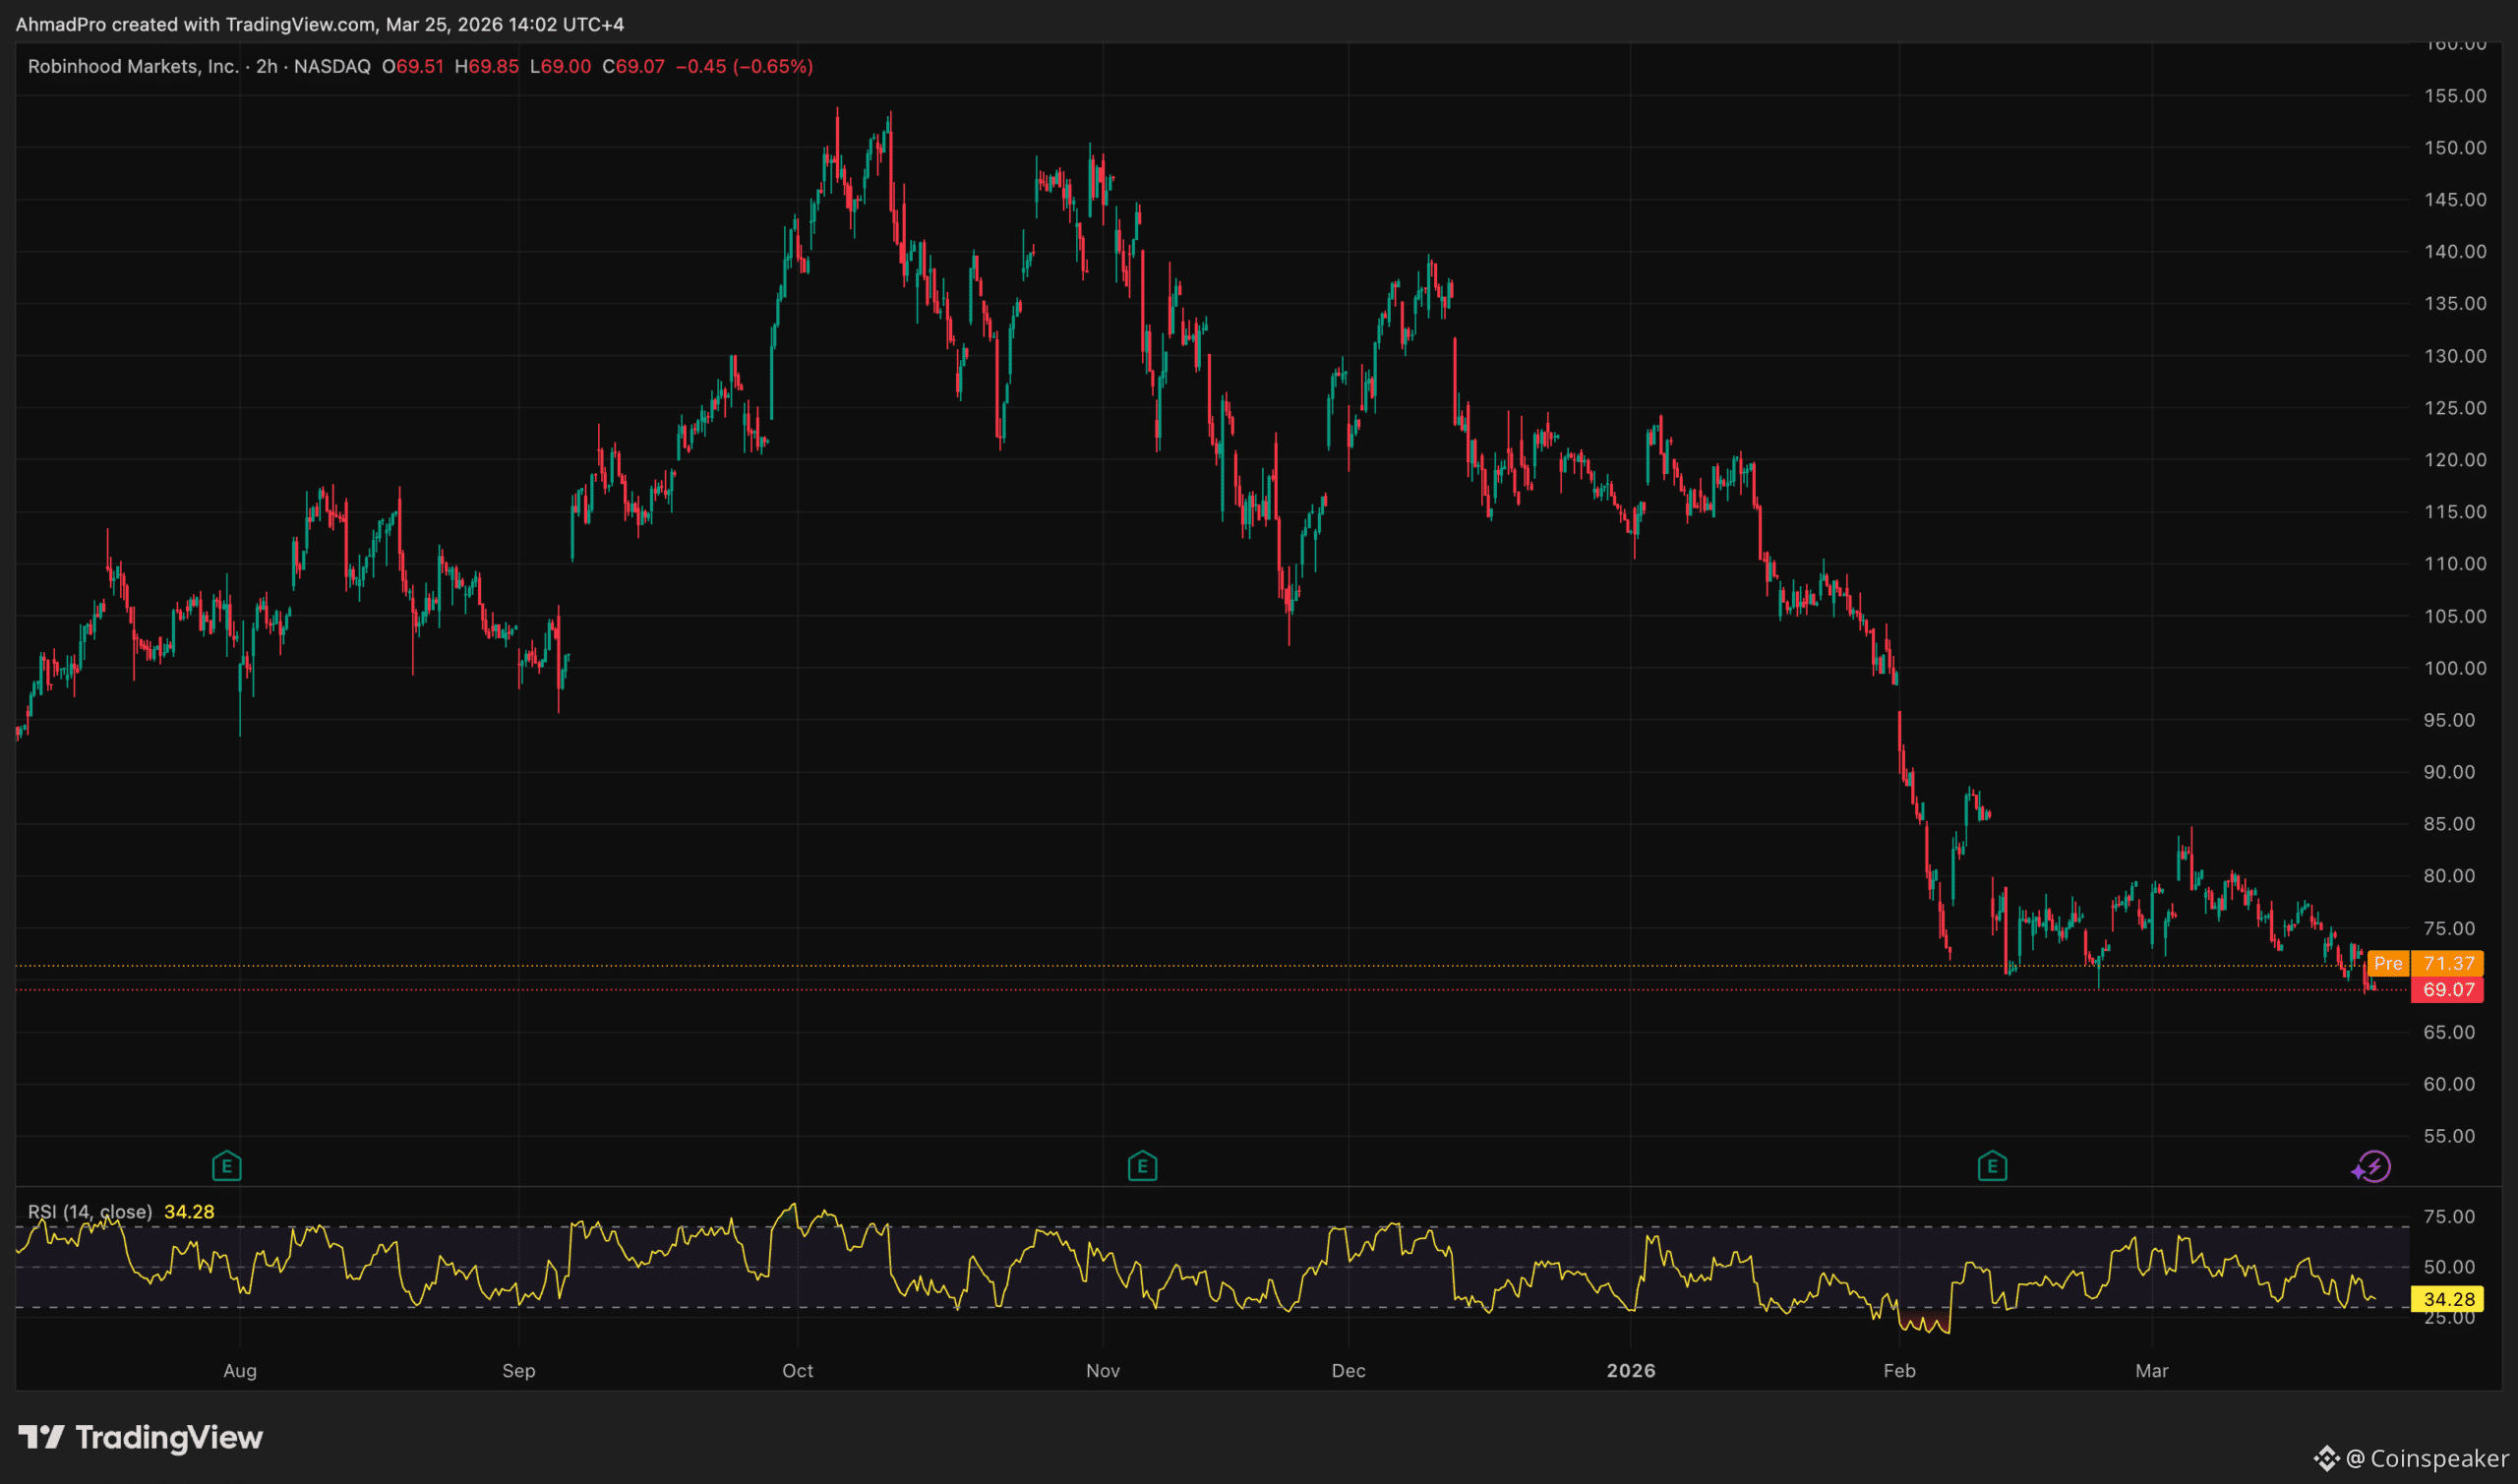Click the 50.00 level on RSI axis

coord(2449,1267)
